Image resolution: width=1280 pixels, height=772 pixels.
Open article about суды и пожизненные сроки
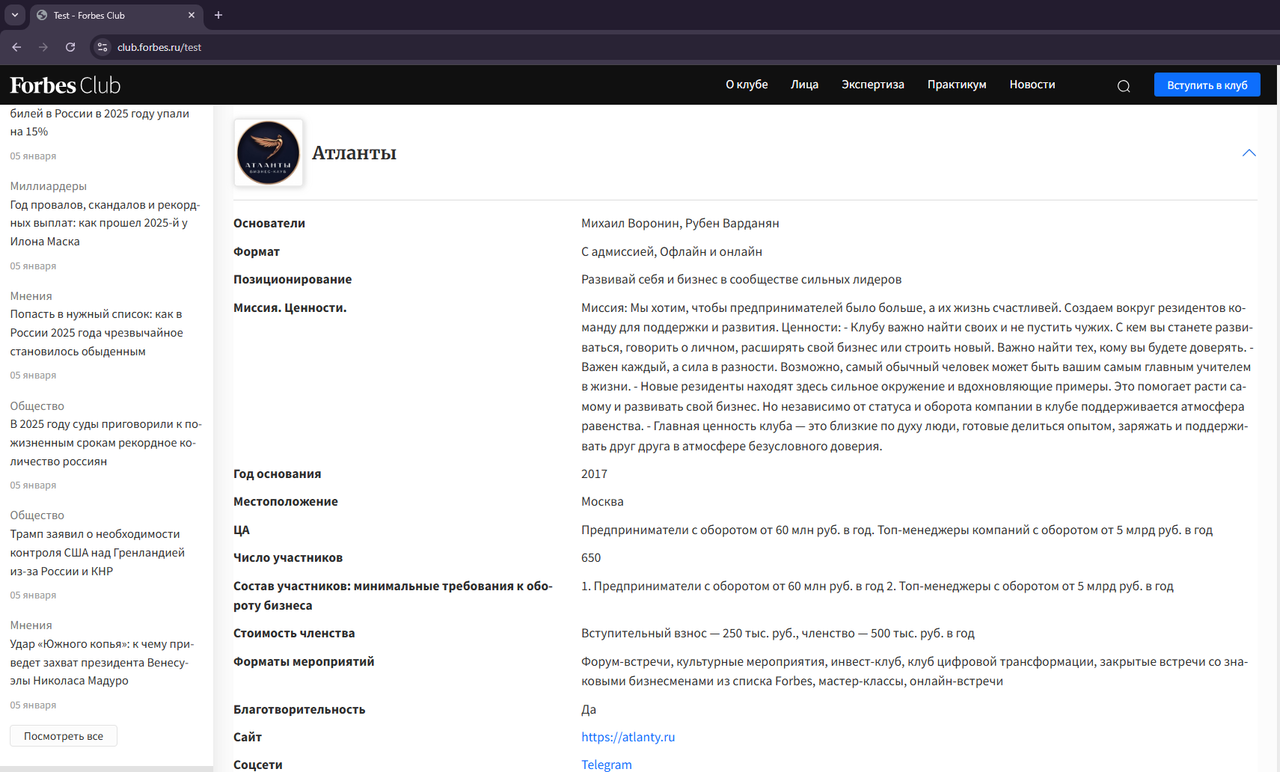pos(106,443)
